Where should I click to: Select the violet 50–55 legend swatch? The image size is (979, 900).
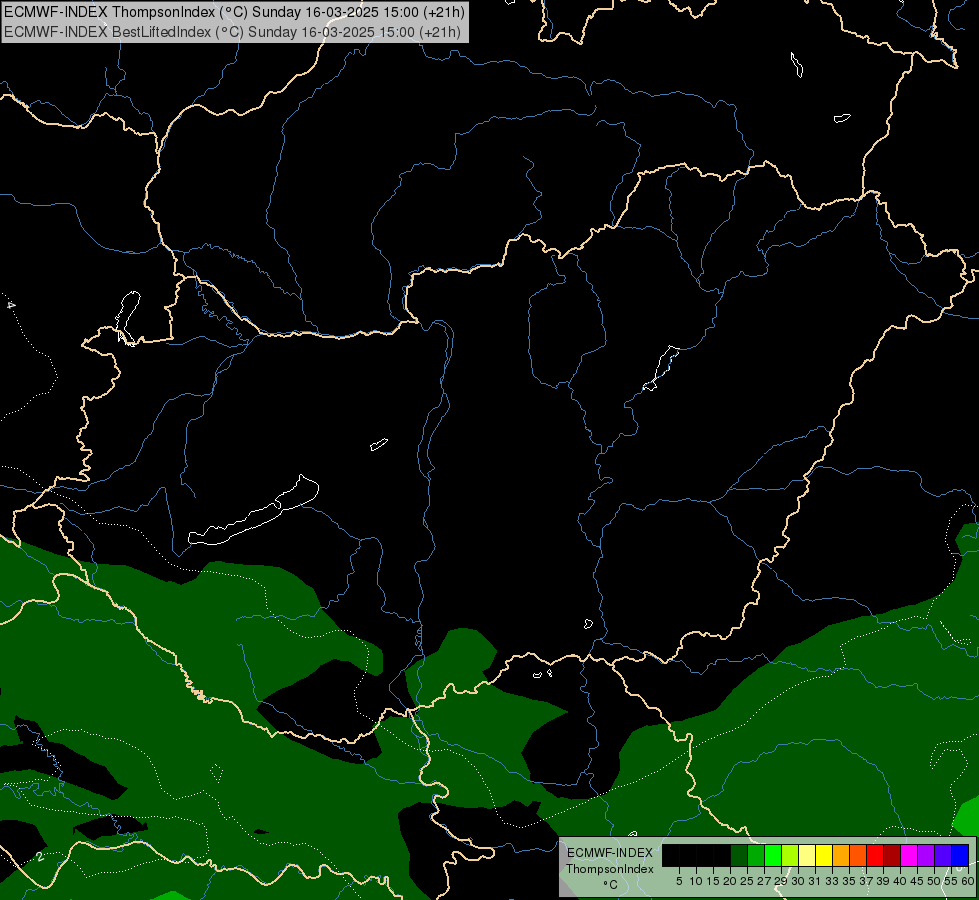click(x=943, y=855)
